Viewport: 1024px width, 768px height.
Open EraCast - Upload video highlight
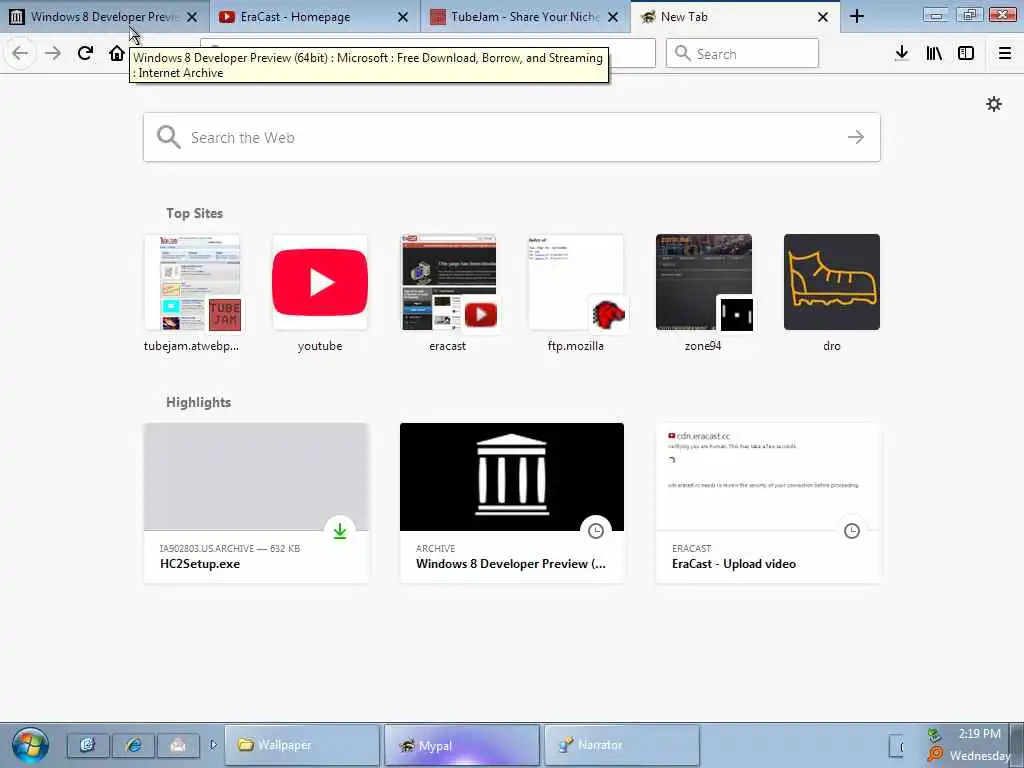pos(768,503)
